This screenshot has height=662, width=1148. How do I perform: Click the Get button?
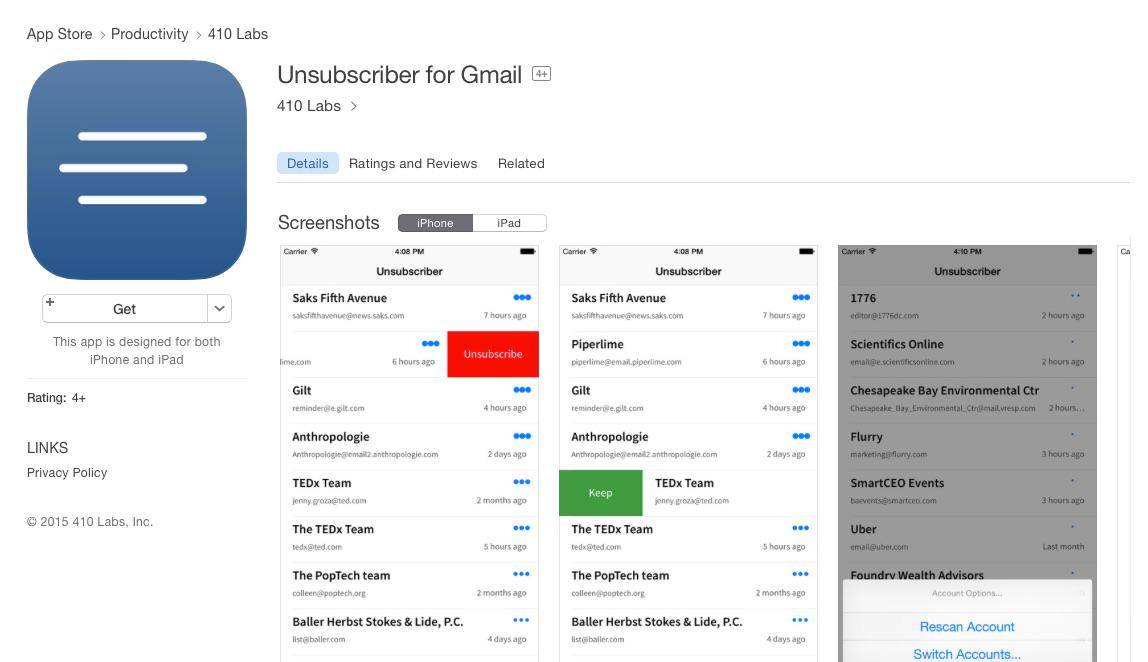(124, 309)
